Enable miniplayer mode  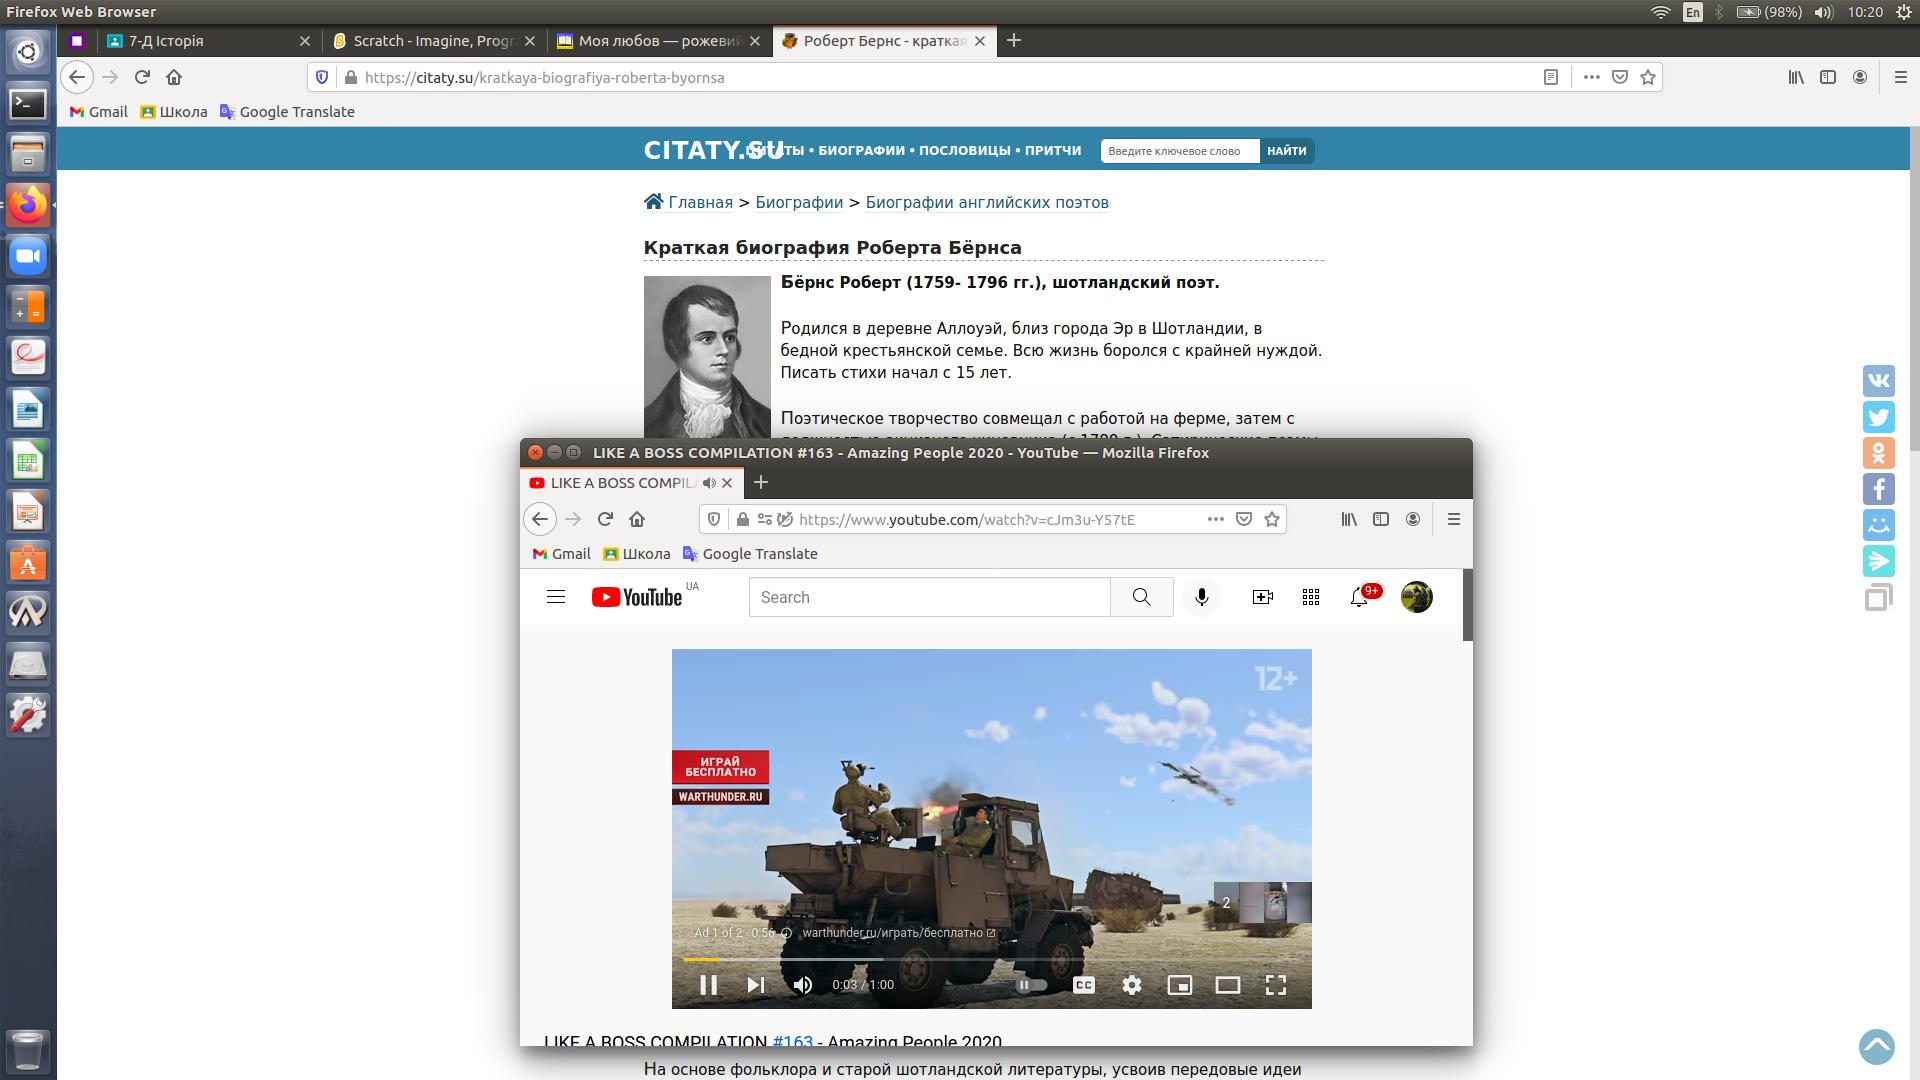[x=1179, y=985]
